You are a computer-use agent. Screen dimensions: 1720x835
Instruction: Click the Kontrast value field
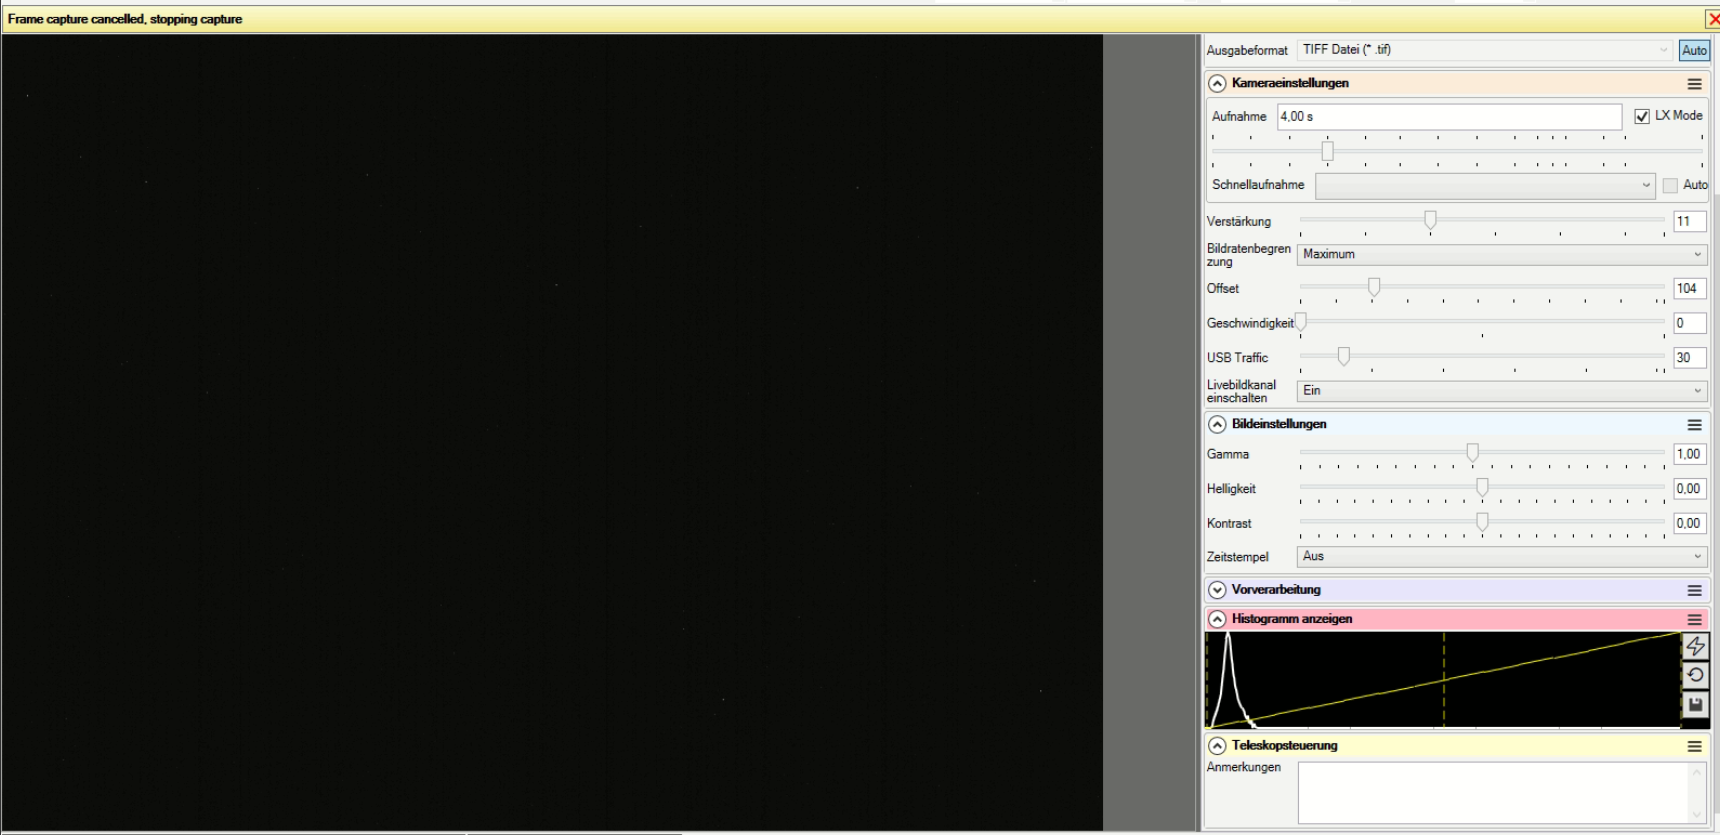[x=1689, y=523]
